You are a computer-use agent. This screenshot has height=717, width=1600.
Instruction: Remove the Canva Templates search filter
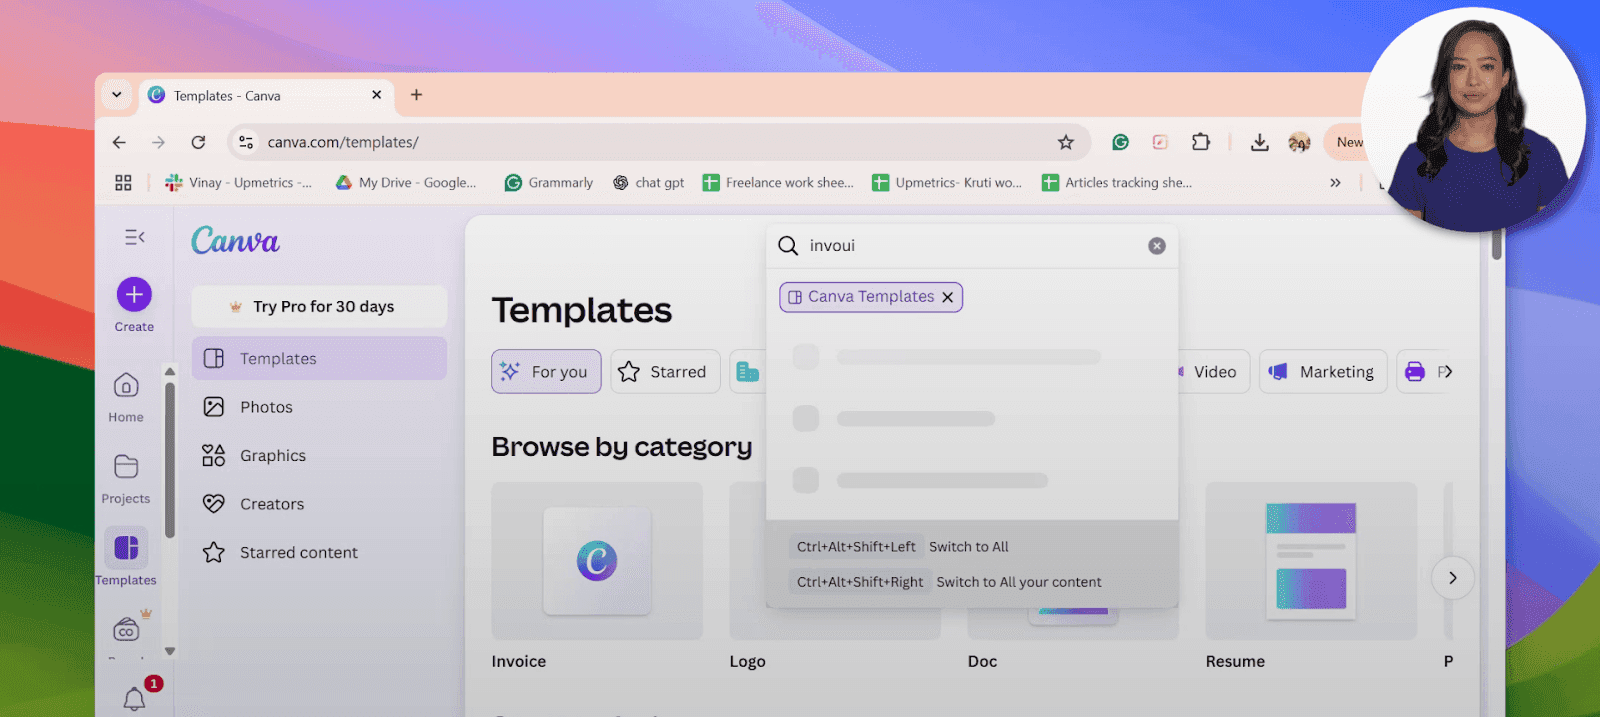coord(948,297)
